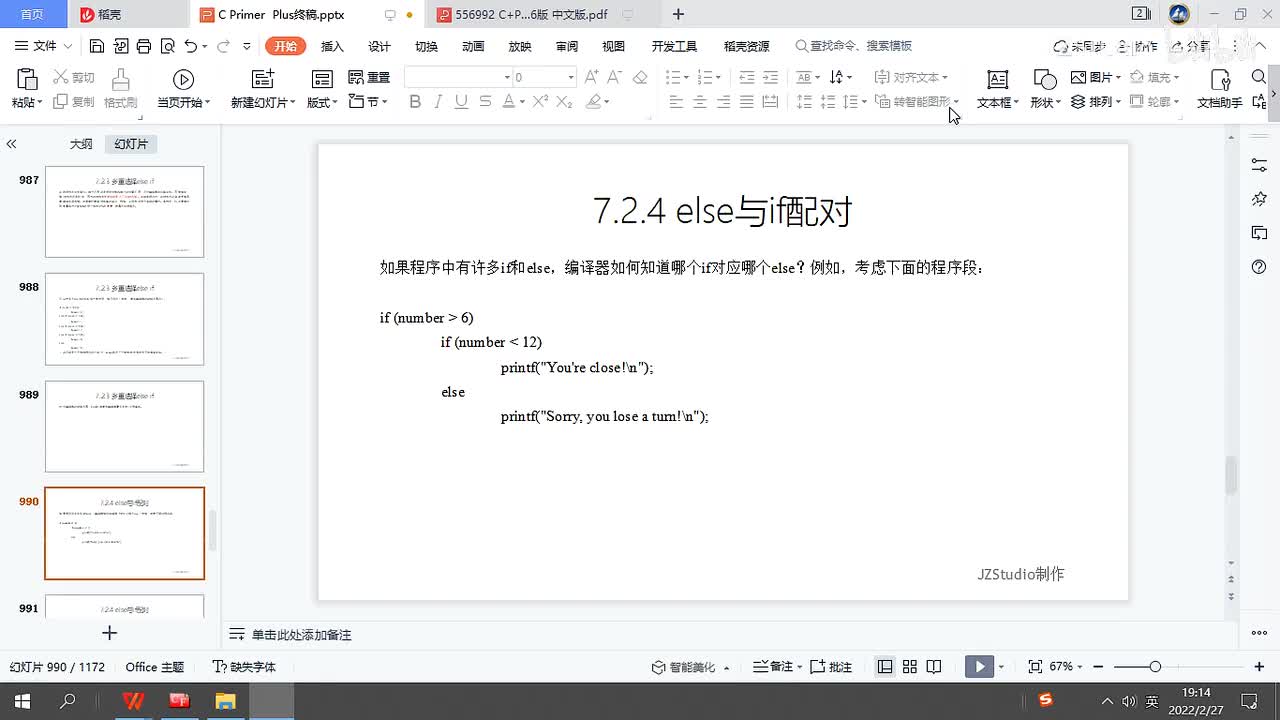This screenshot has height=720, width=1280.
Task: Click the Comments (批注) button in status bar
Action: pos(830,667)
